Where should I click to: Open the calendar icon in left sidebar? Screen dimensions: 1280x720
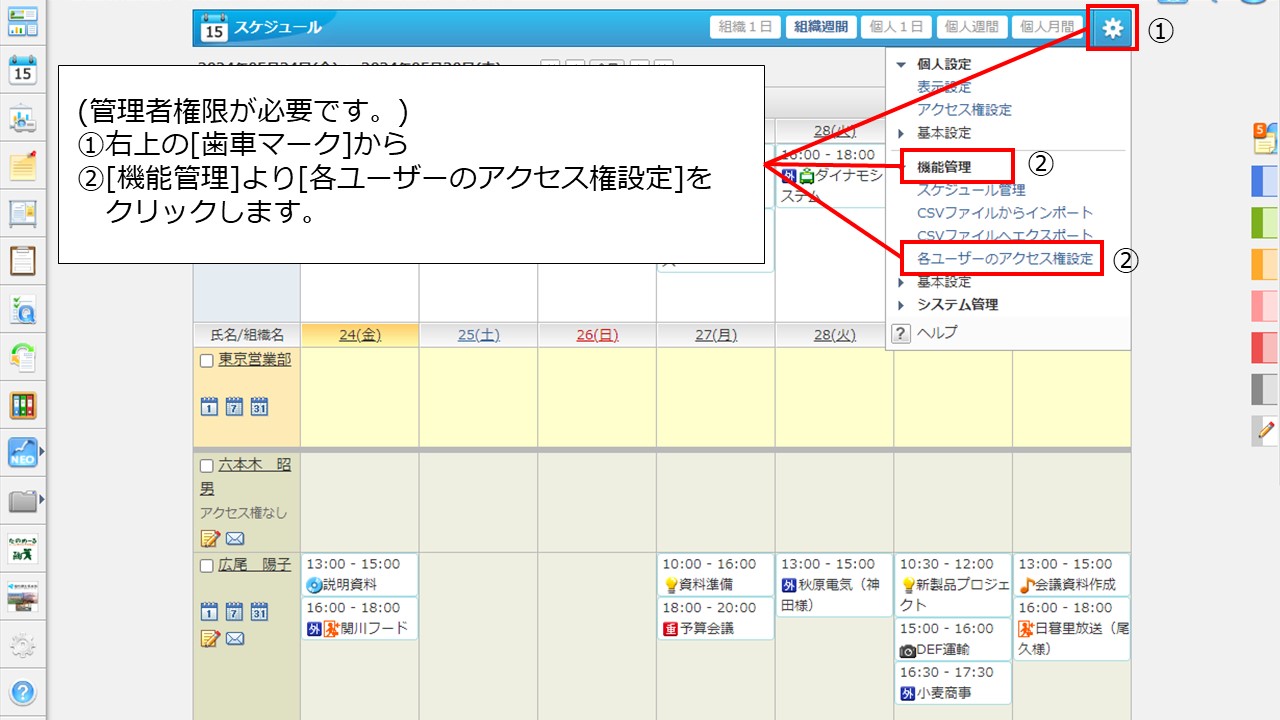pos(22,71)
